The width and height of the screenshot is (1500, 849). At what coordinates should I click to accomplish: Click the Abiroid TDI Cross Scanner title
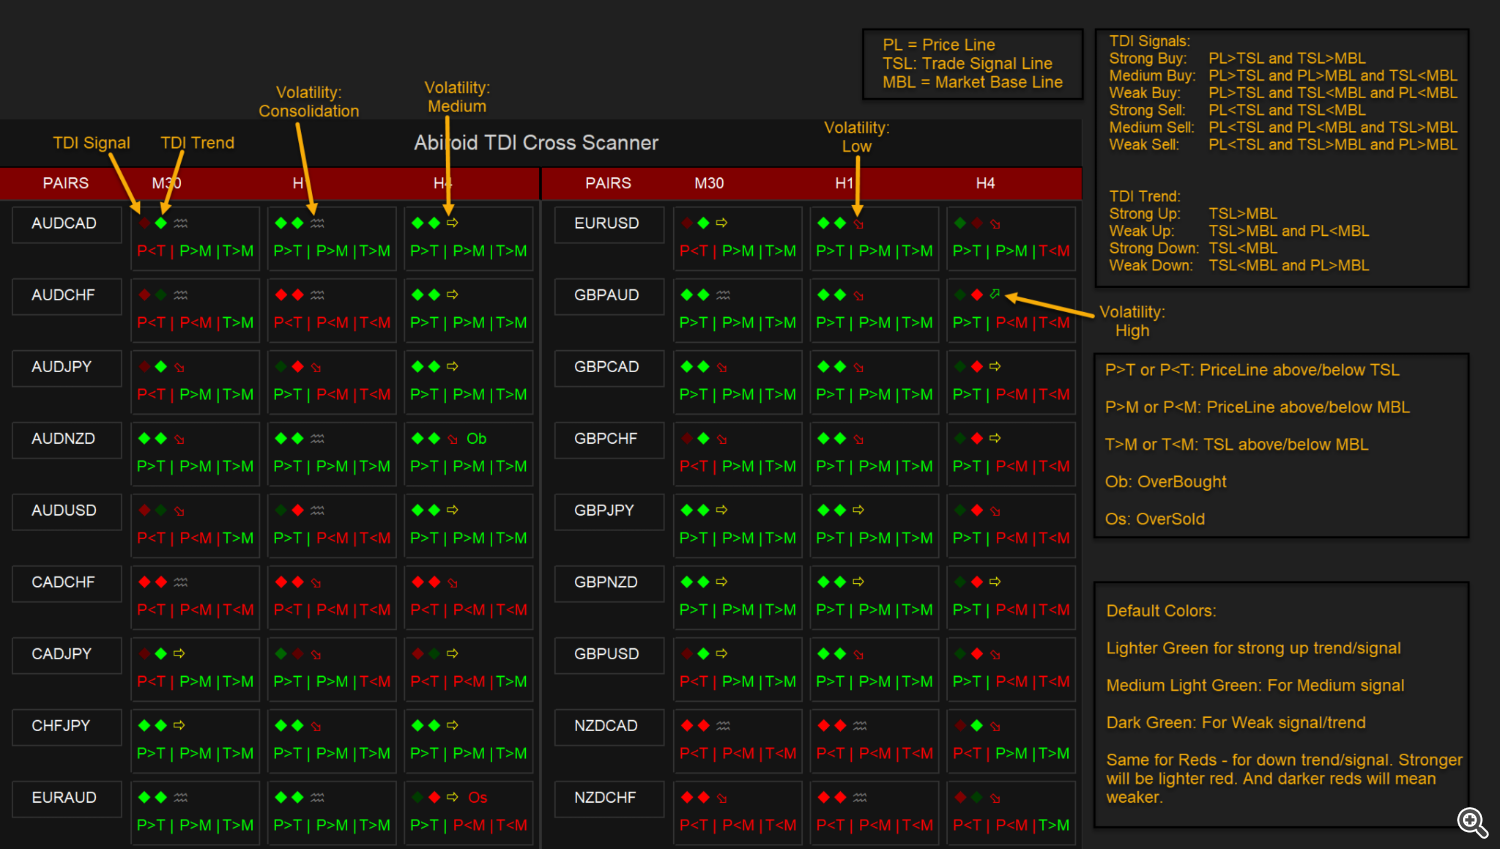point(536,143)
